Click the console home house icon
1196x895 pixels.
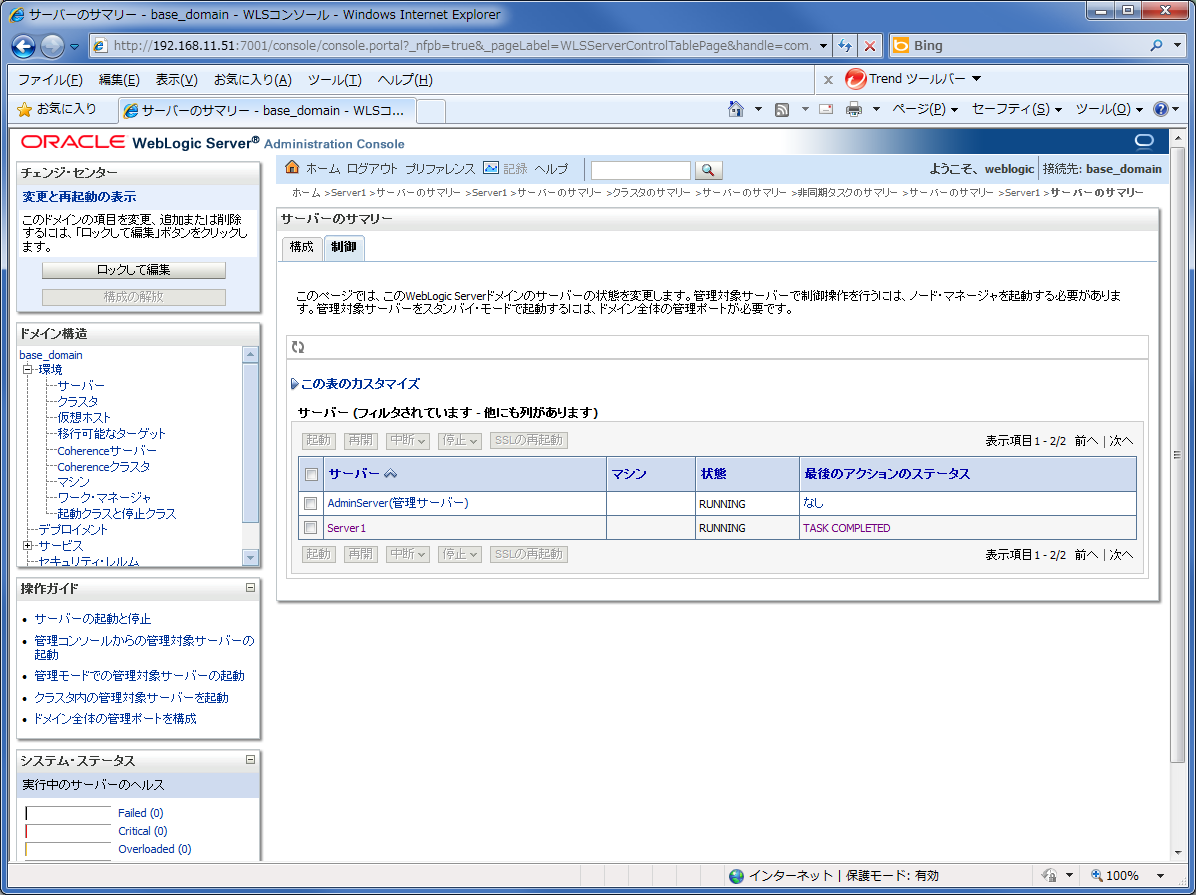tap(292, 167)
